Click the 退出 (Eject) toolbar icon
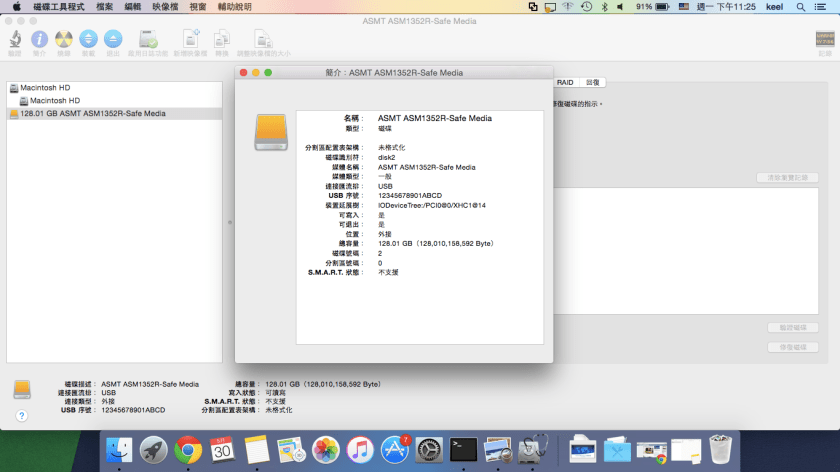The image size is (840, 472). [x=112, y=40]
